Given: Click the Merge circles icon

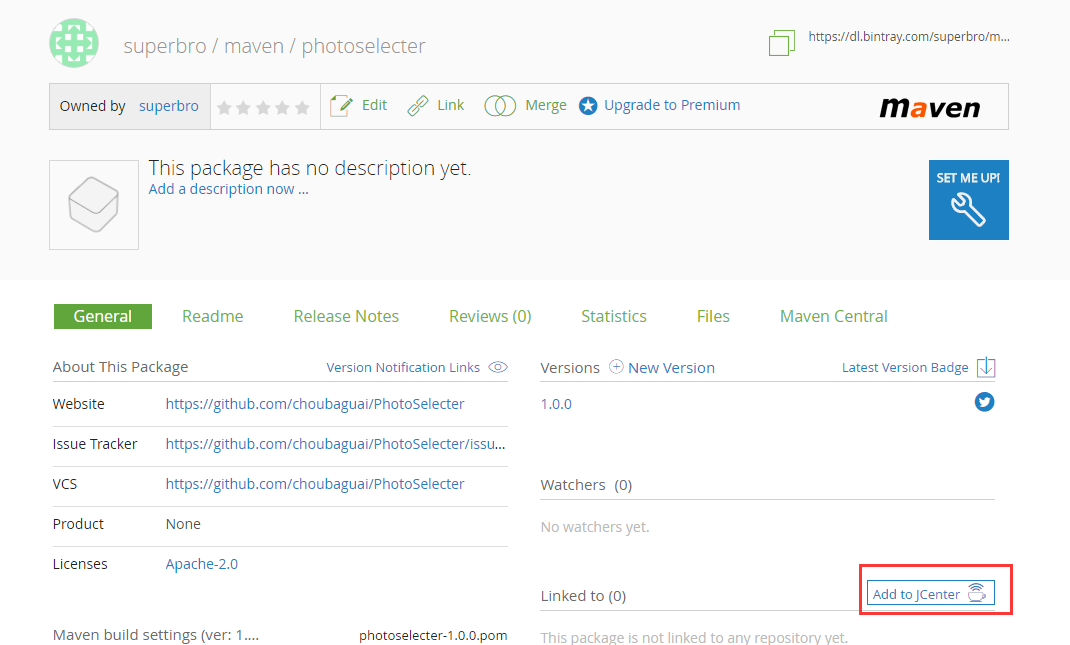Looking at the screenshot, I should [x=500, y=106].
